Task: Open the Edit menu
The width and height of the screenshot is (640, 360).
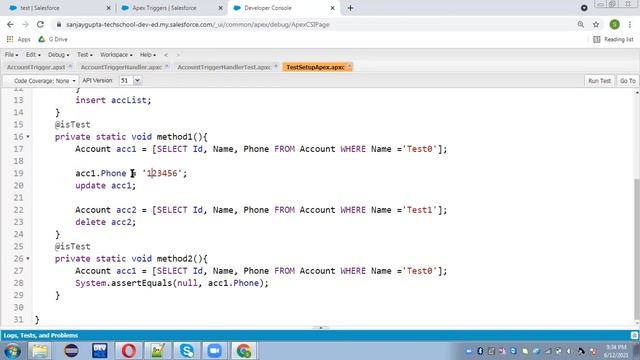Action: point(33,55)
